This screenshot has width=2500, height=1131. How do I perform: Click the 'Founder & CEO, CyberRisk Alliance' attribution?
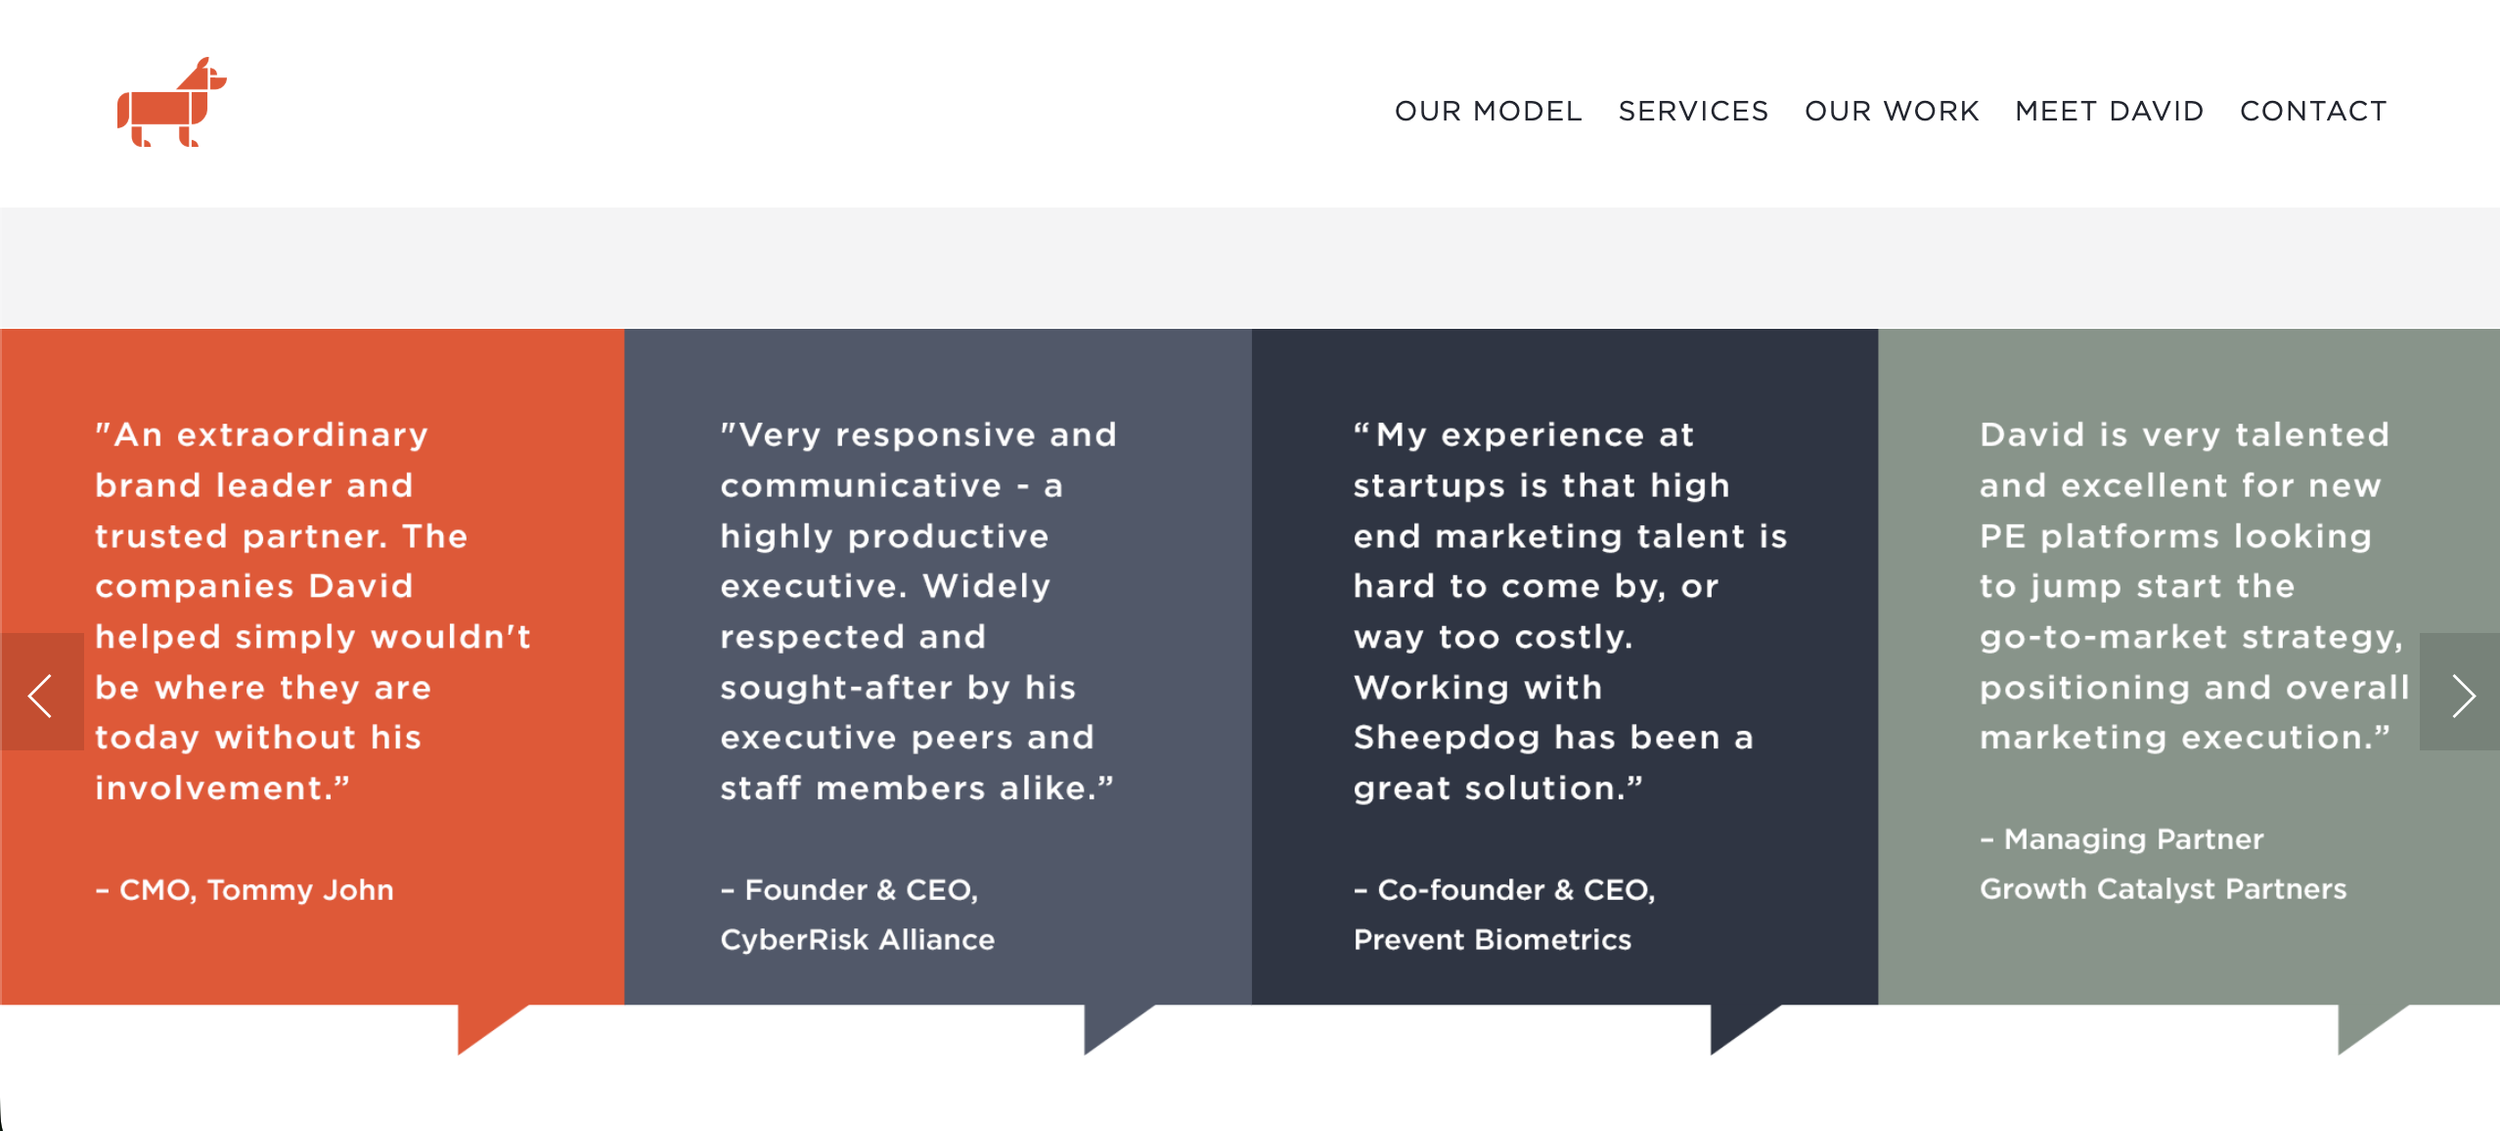coord(857,914)
